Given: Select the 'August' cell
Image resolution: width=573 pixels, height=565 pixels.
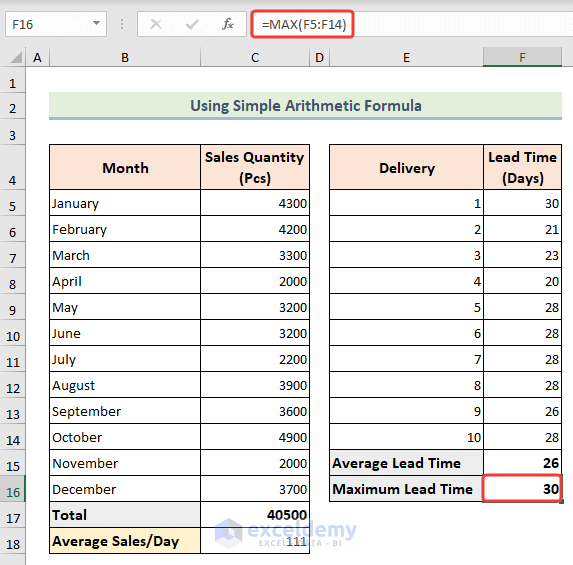Looking at the screenshot, I should (x=125, y=385).
